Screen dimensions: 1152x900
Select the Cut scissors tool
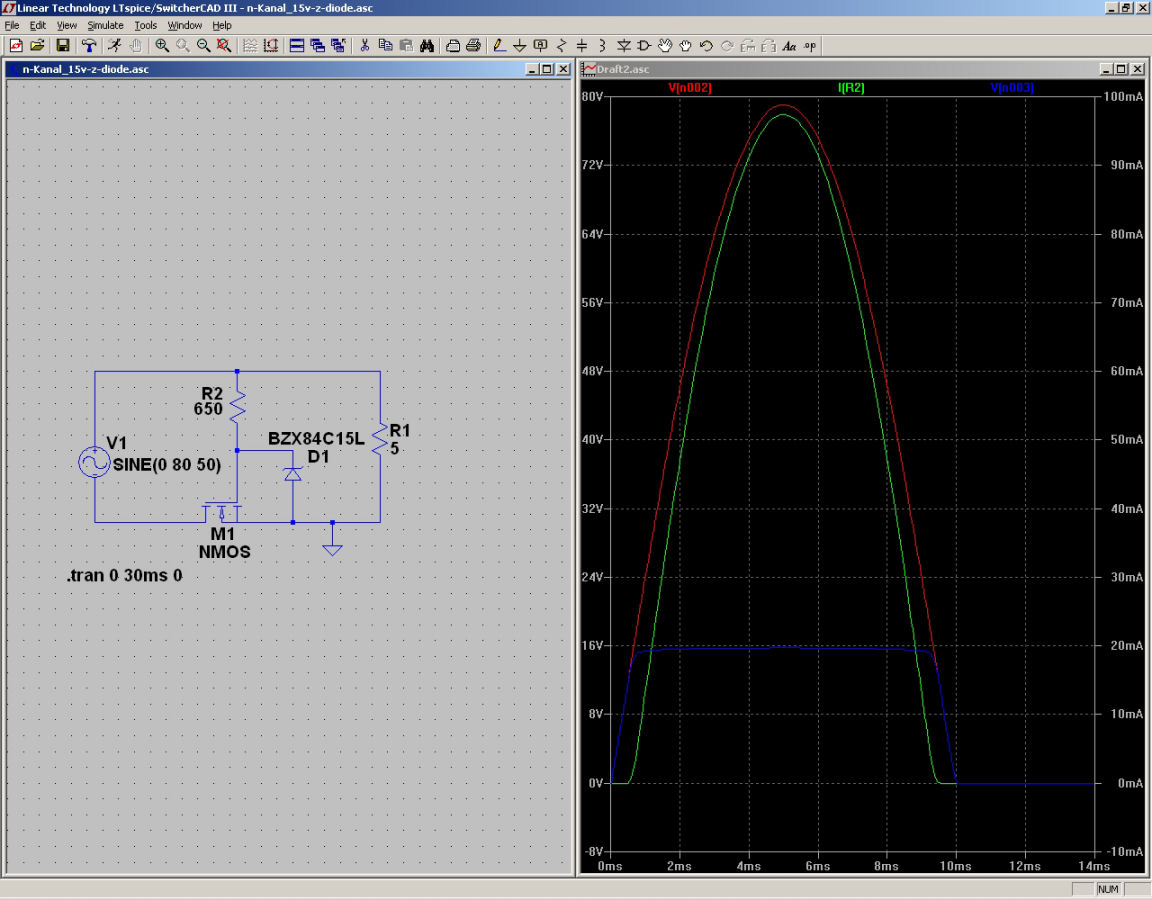pos(364,46)
